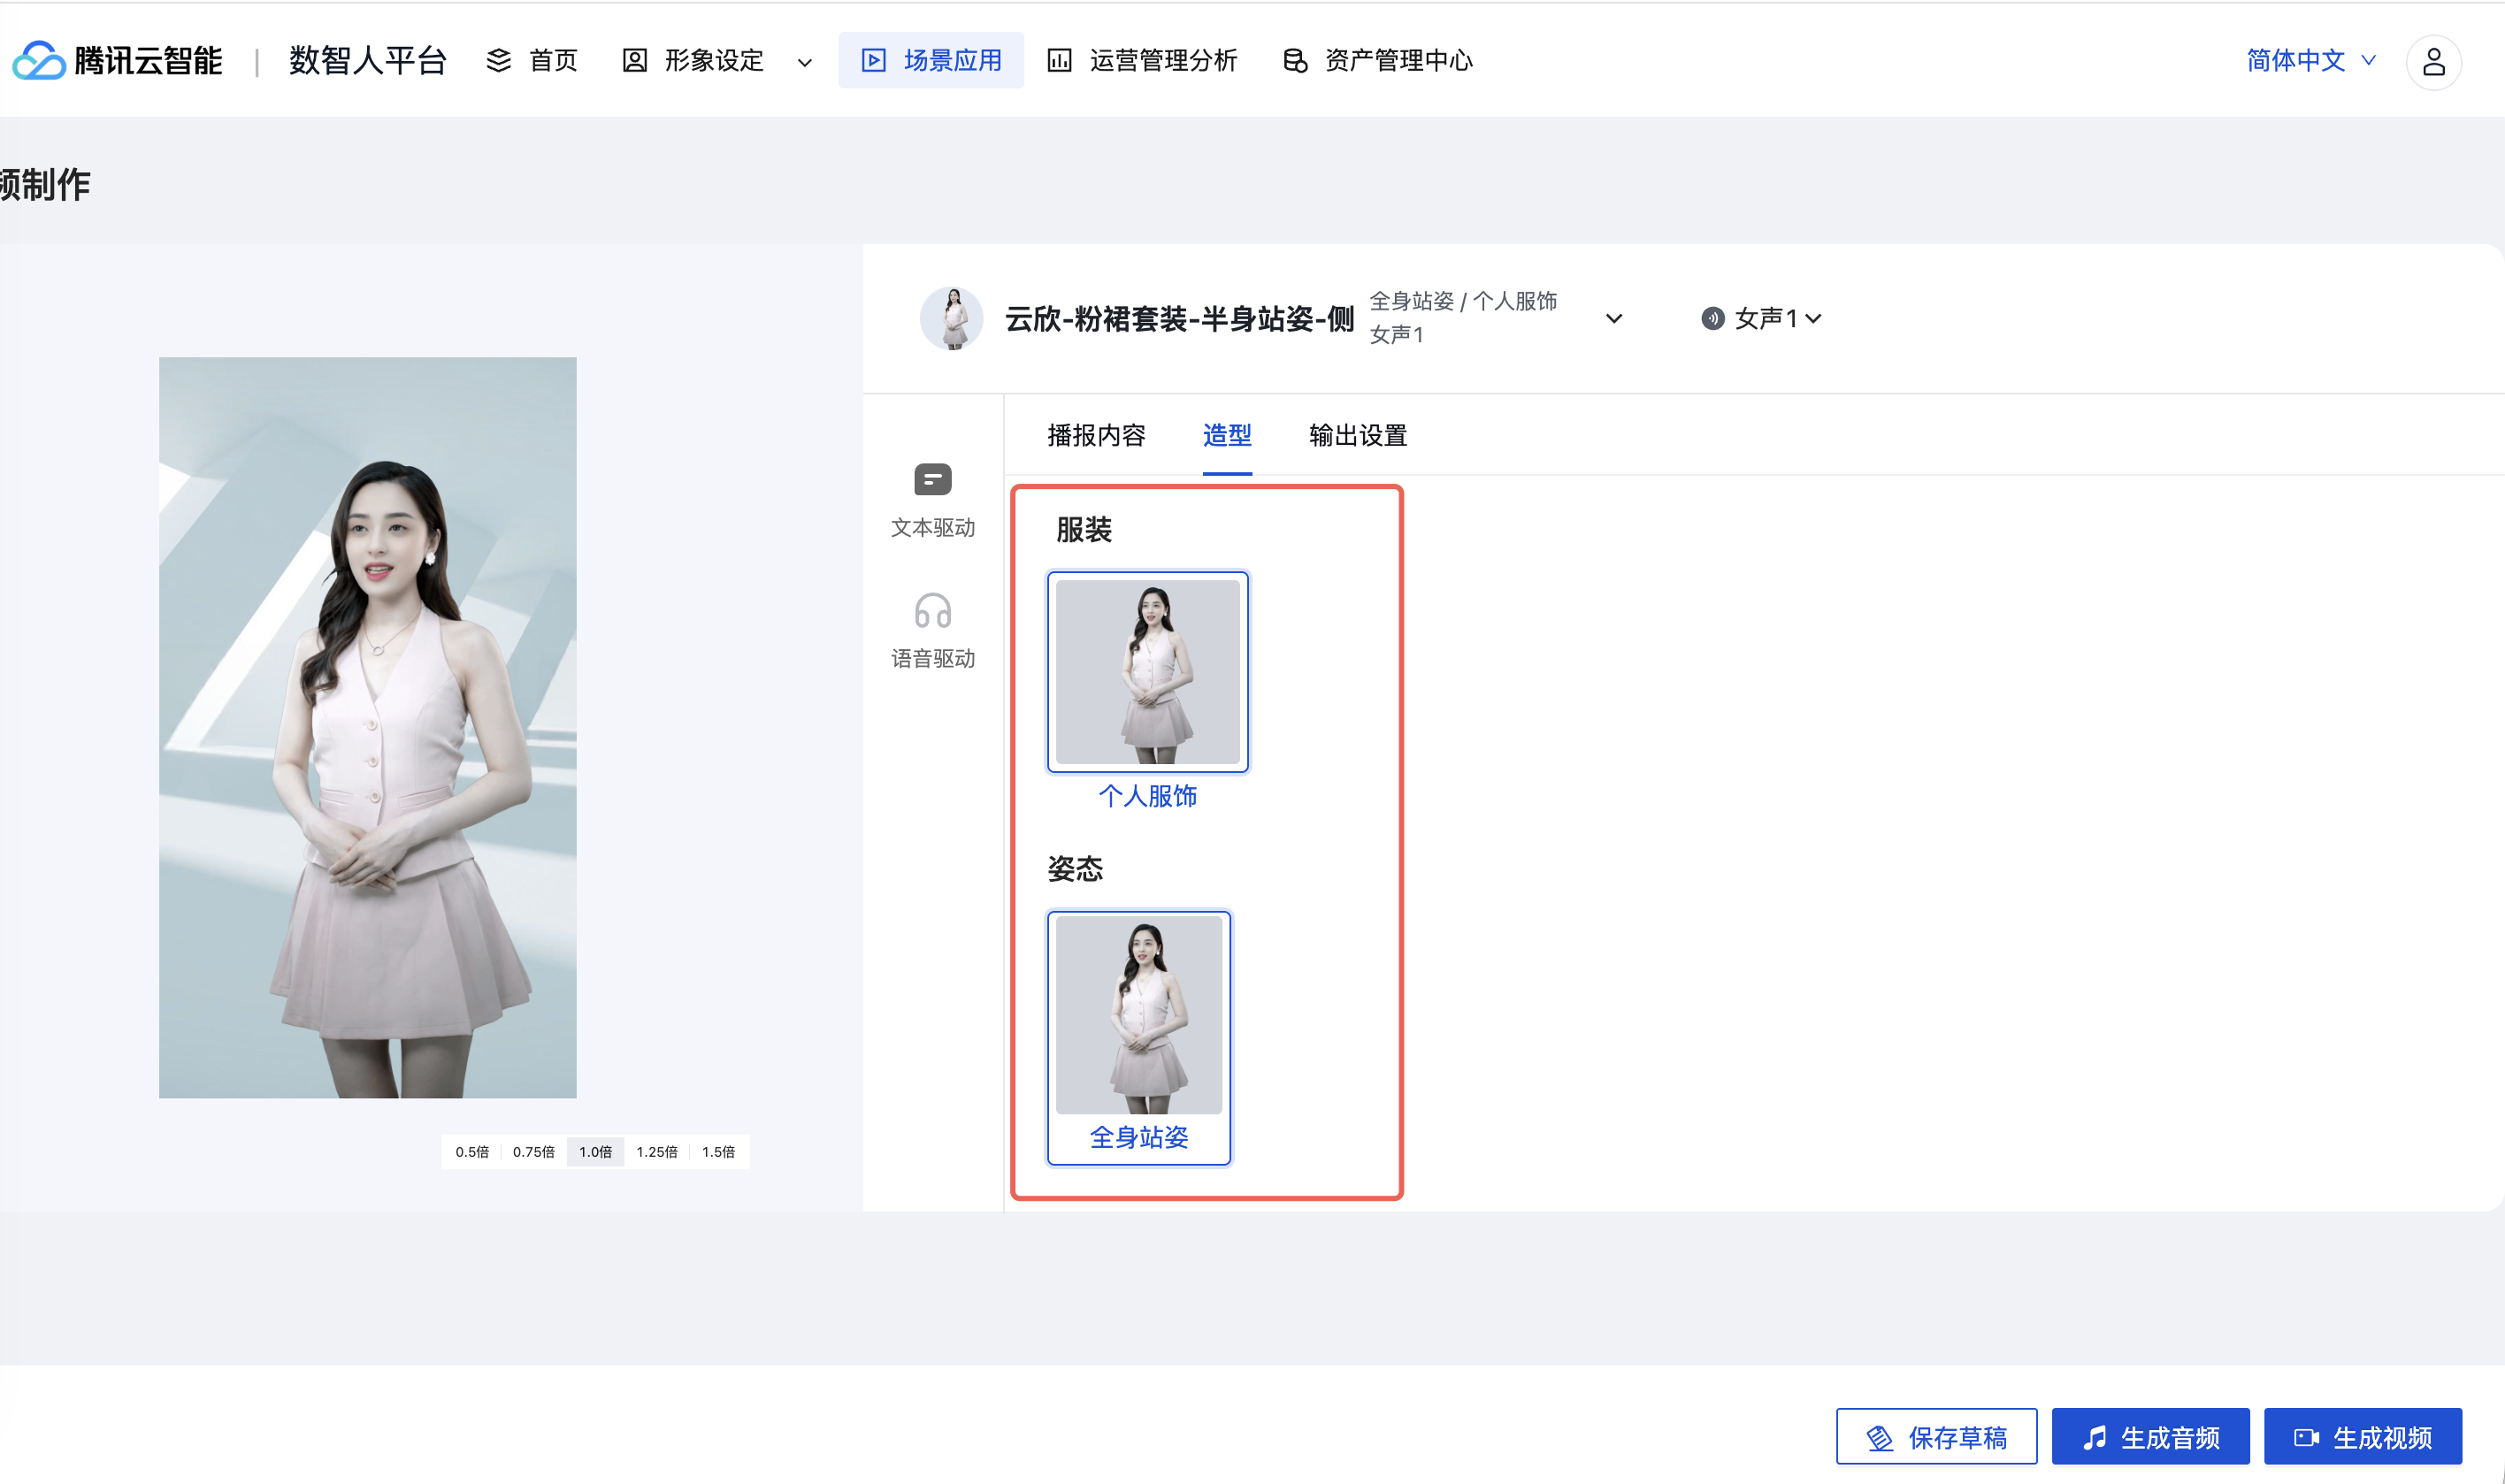Switch to the 播报内容 tab
2505x1484 pixels.
[1095, 435]
